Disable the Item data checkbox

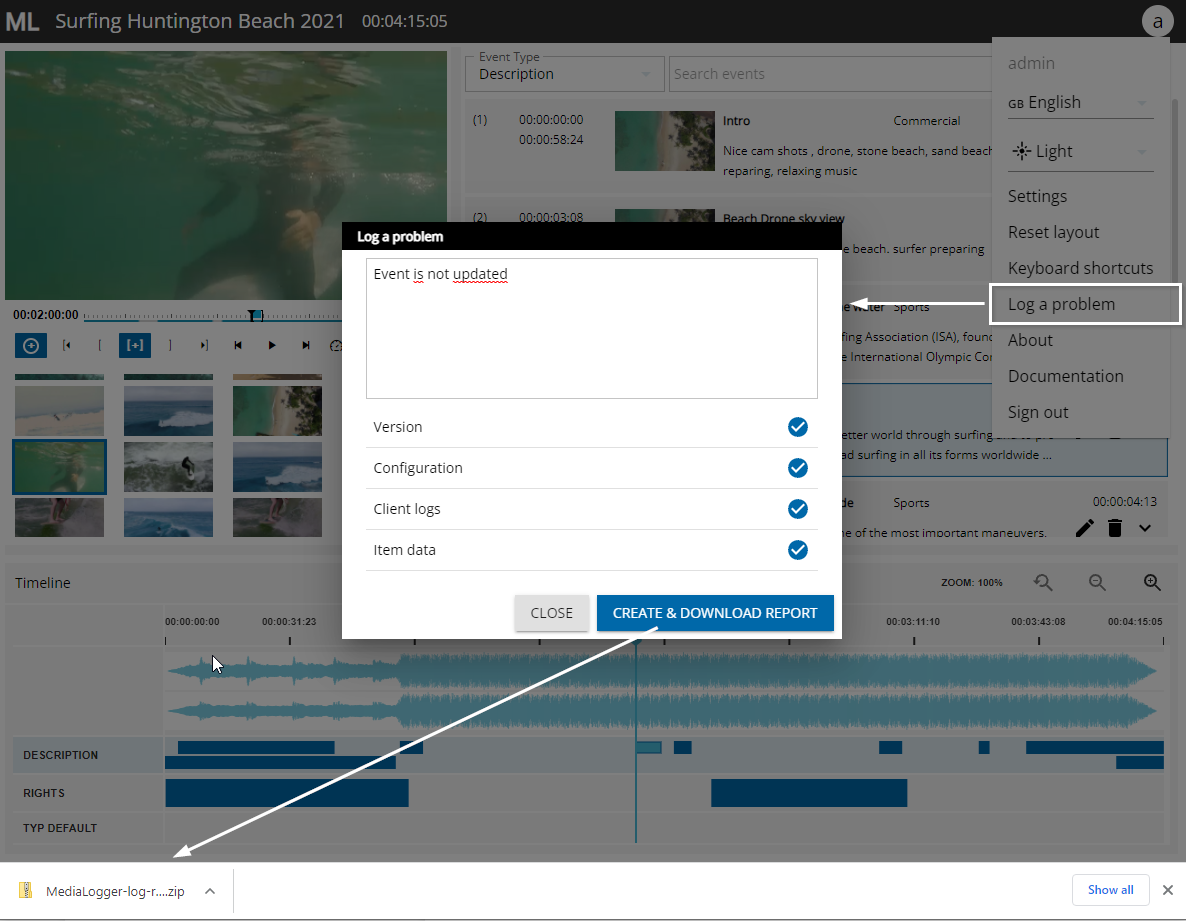pos(797,550)
